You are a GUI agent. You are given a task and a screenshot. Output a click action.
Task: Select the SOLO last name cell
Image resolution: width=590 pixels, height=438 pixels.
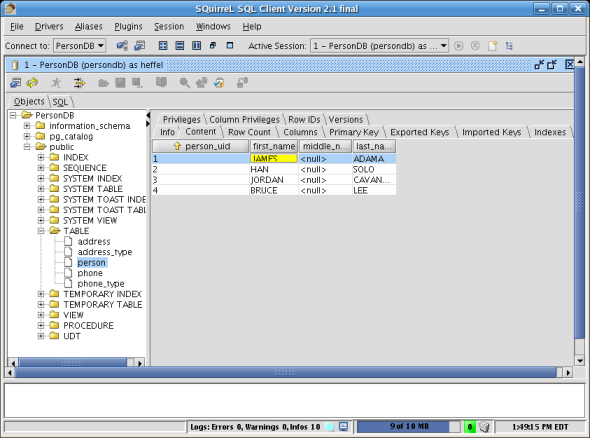point(374,169)
